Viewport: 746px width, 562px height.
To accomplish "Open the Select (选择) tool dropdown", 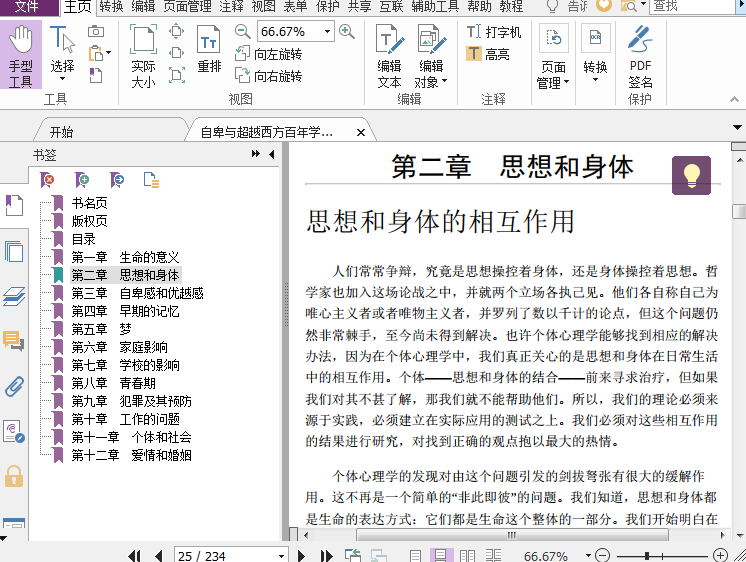I will coord(62,78).
